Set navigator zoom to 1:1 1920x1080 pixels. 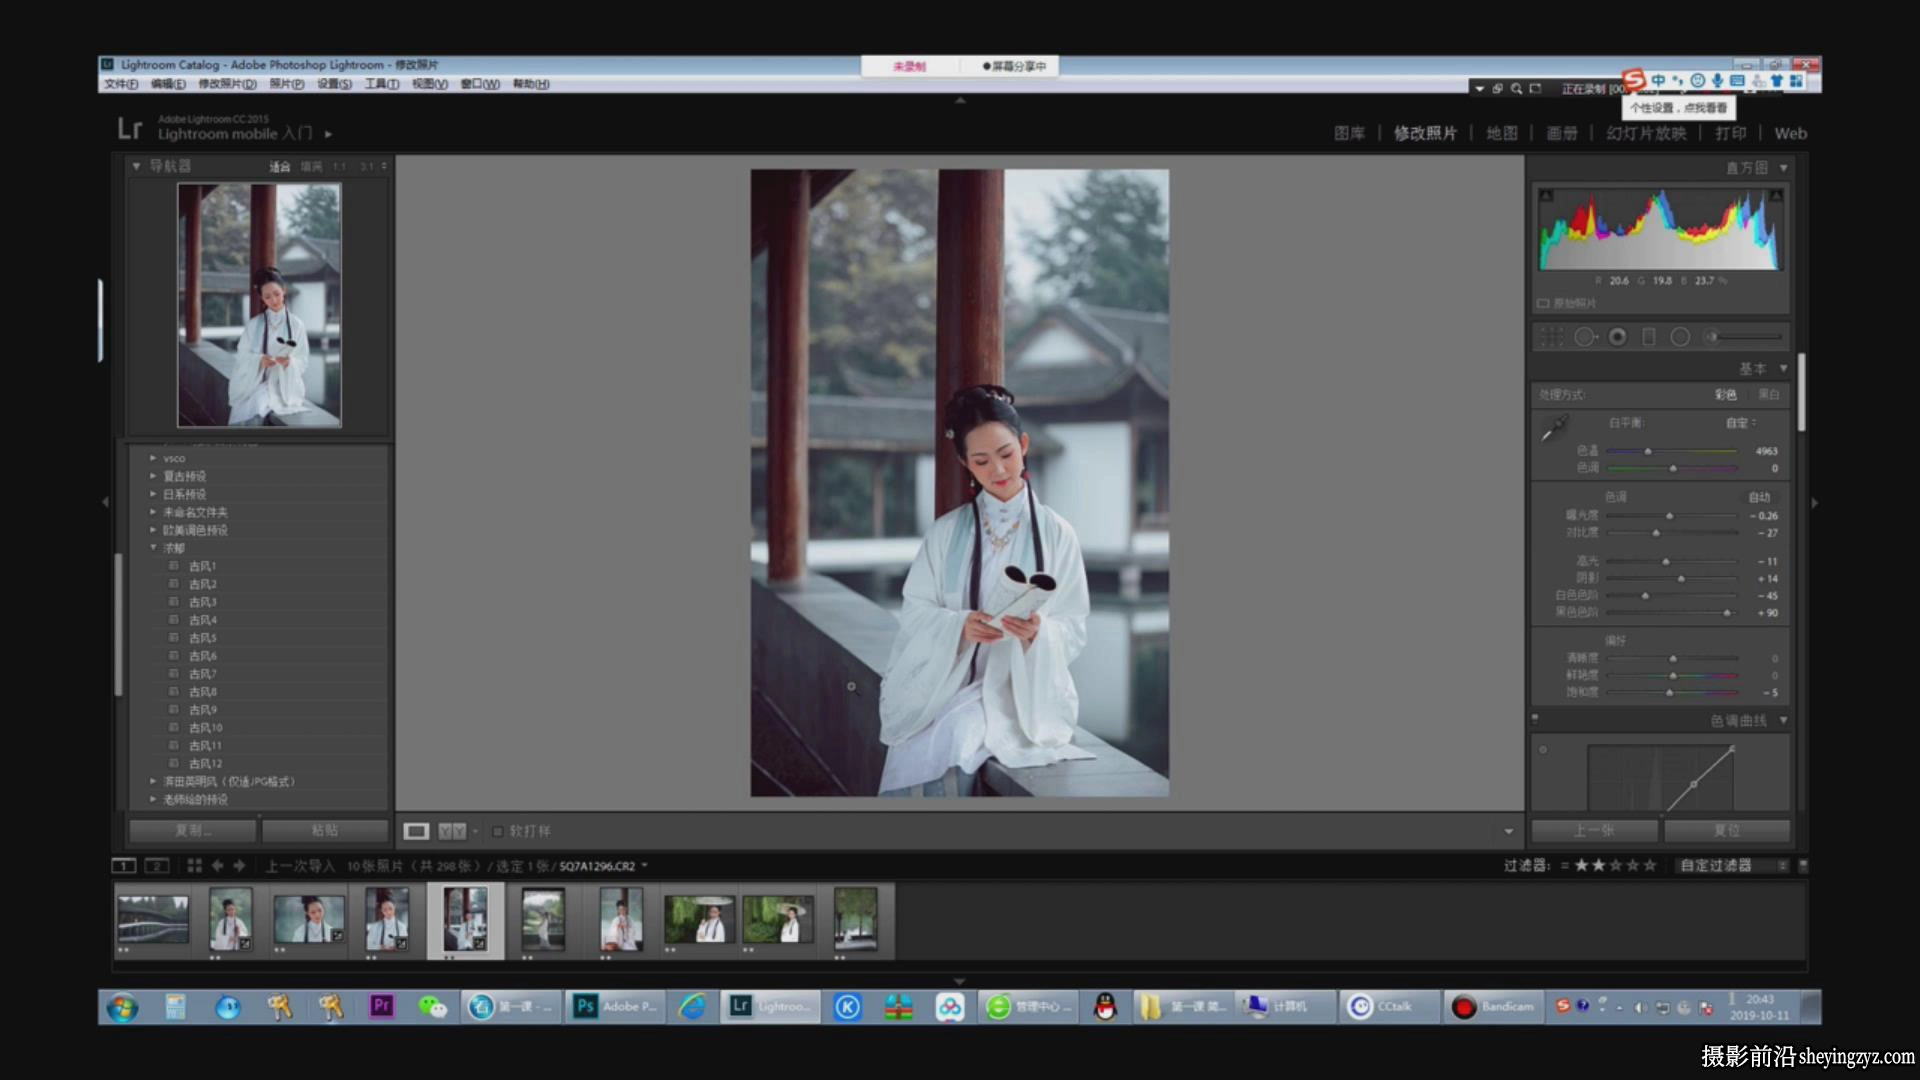(340, 167)
